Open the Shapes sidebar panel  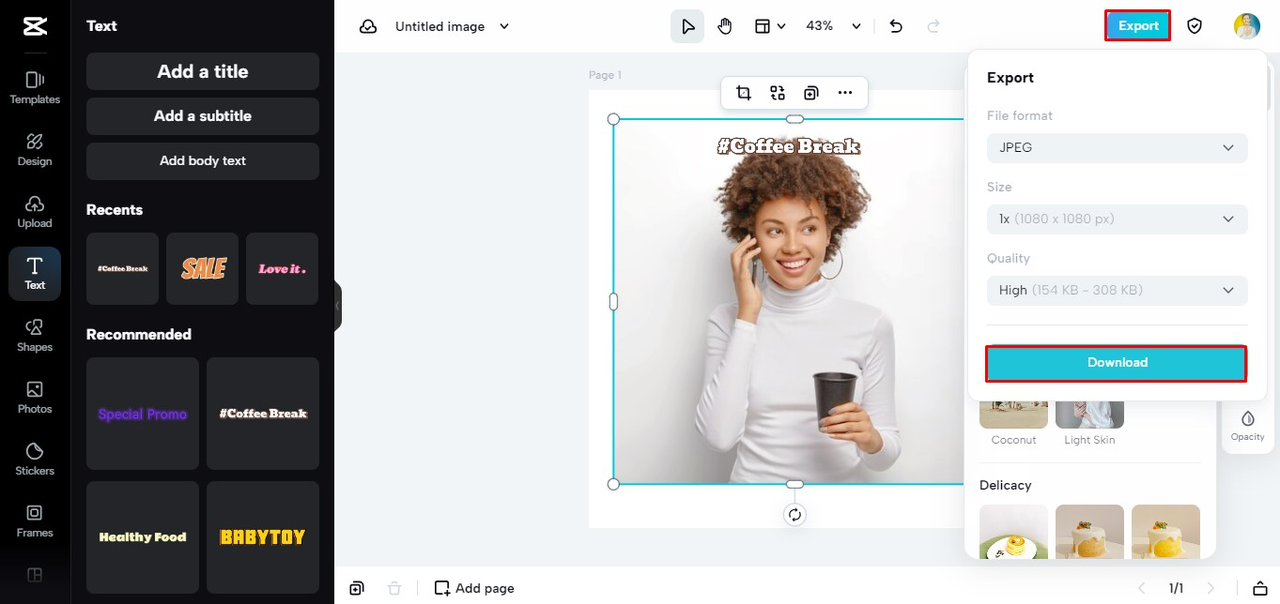click(x=35, y=336)
